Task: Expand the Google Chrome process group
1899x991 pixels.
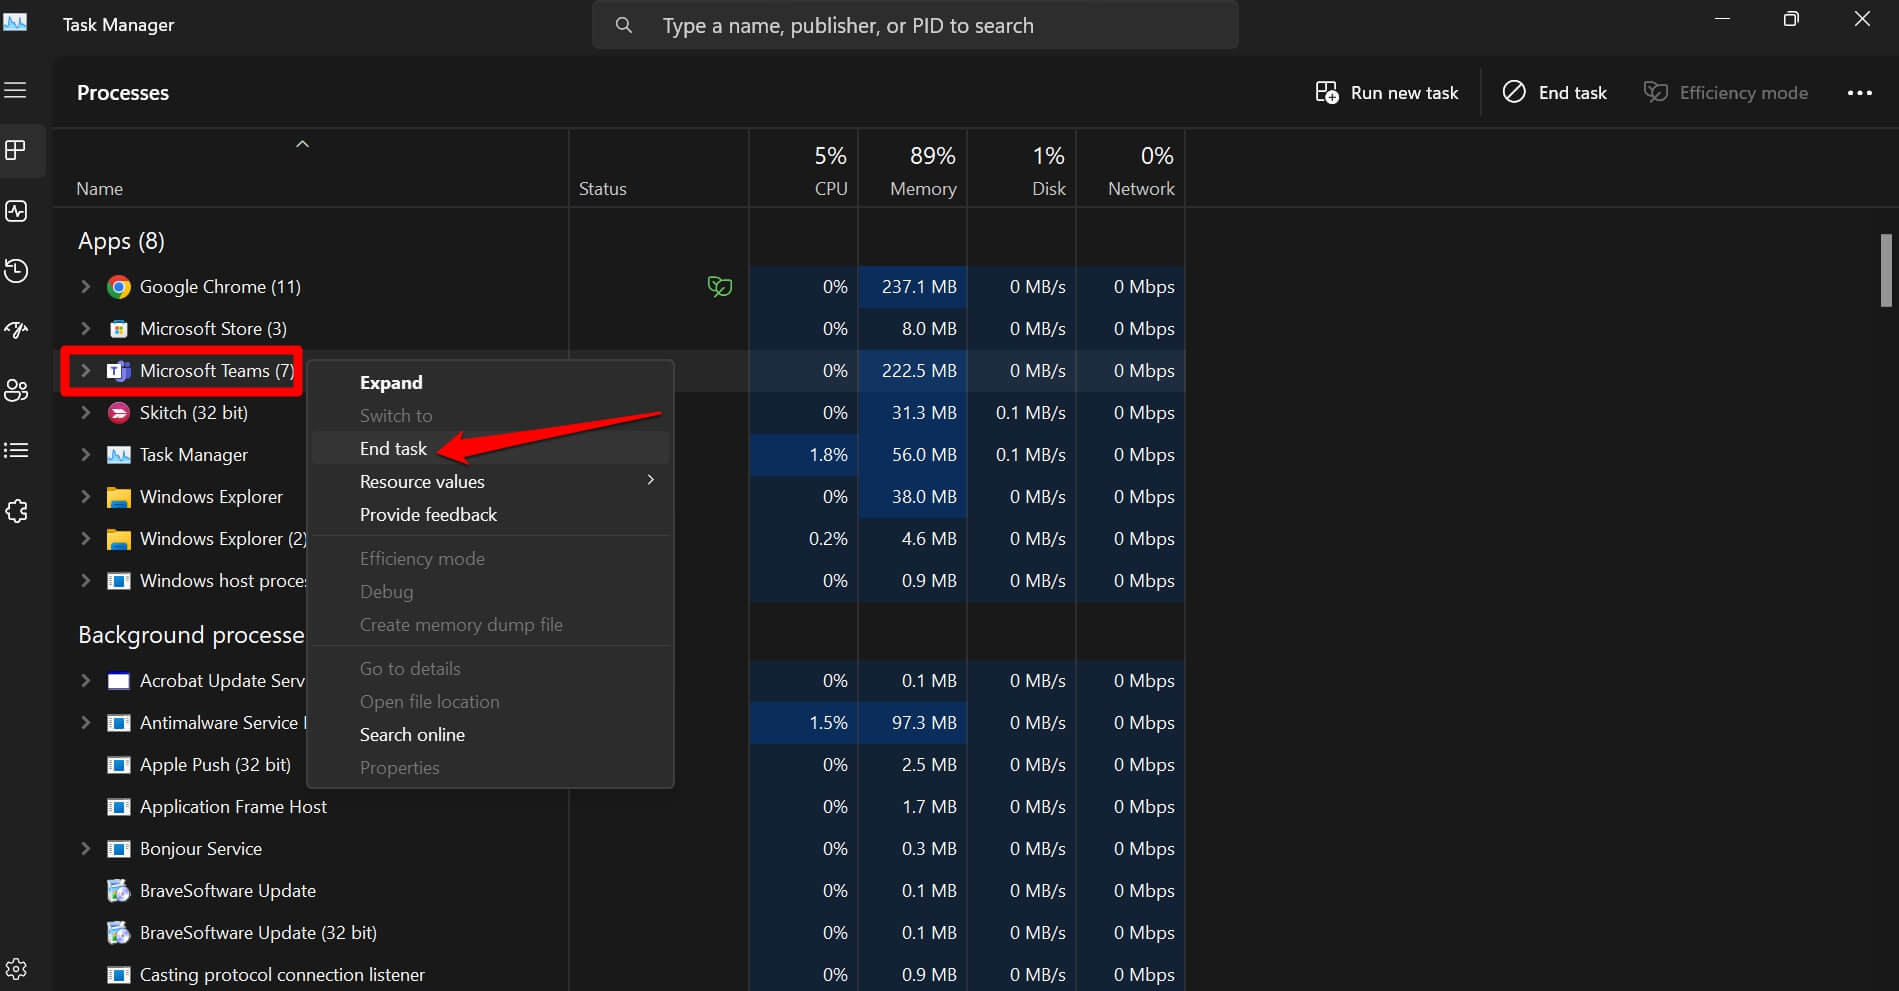Action: pos(86,287)
